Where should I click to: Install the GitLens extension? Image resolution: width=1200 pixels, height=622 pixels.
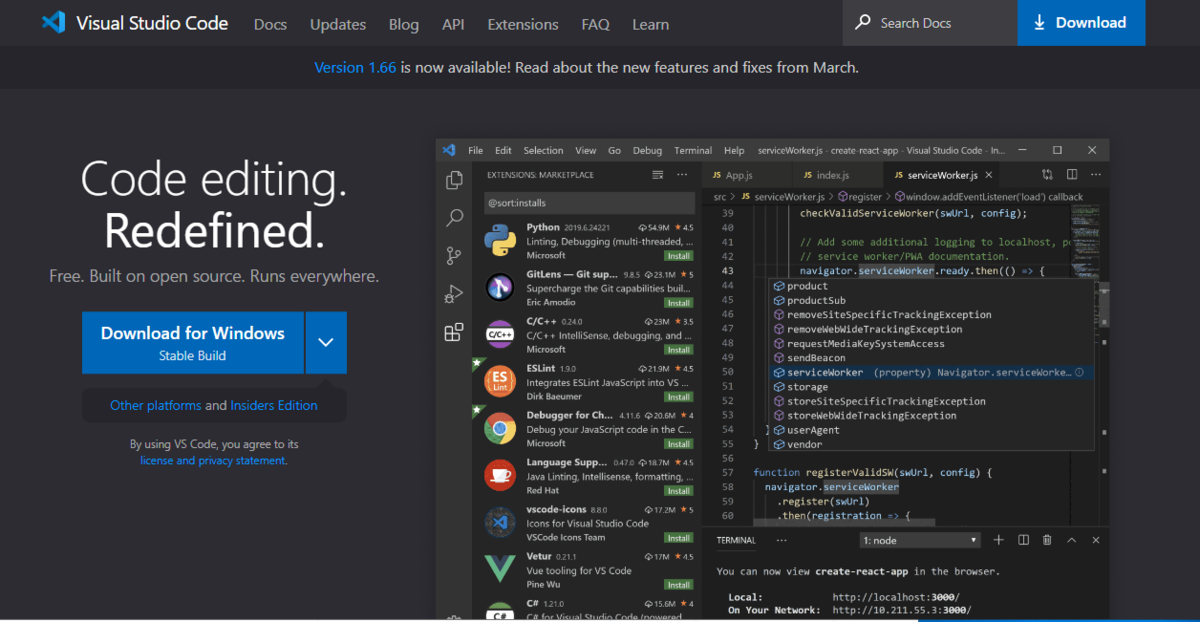pyautogui.click(x=679, y=303)
